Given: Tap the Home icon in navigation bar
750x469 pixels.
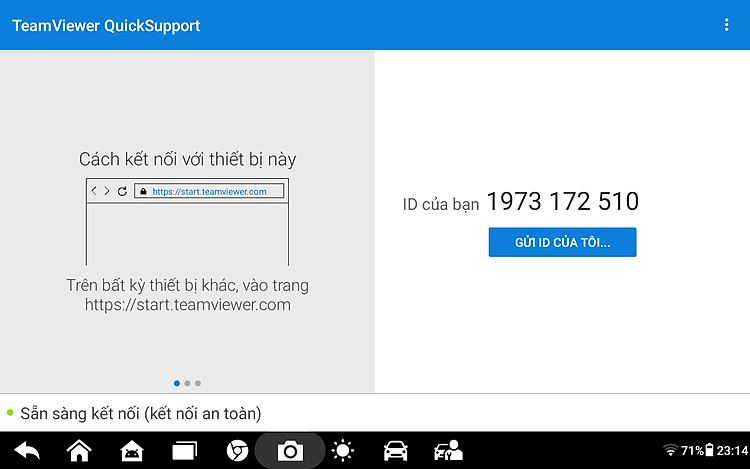Looking at the screenshot, I should (x=79, y=451).
